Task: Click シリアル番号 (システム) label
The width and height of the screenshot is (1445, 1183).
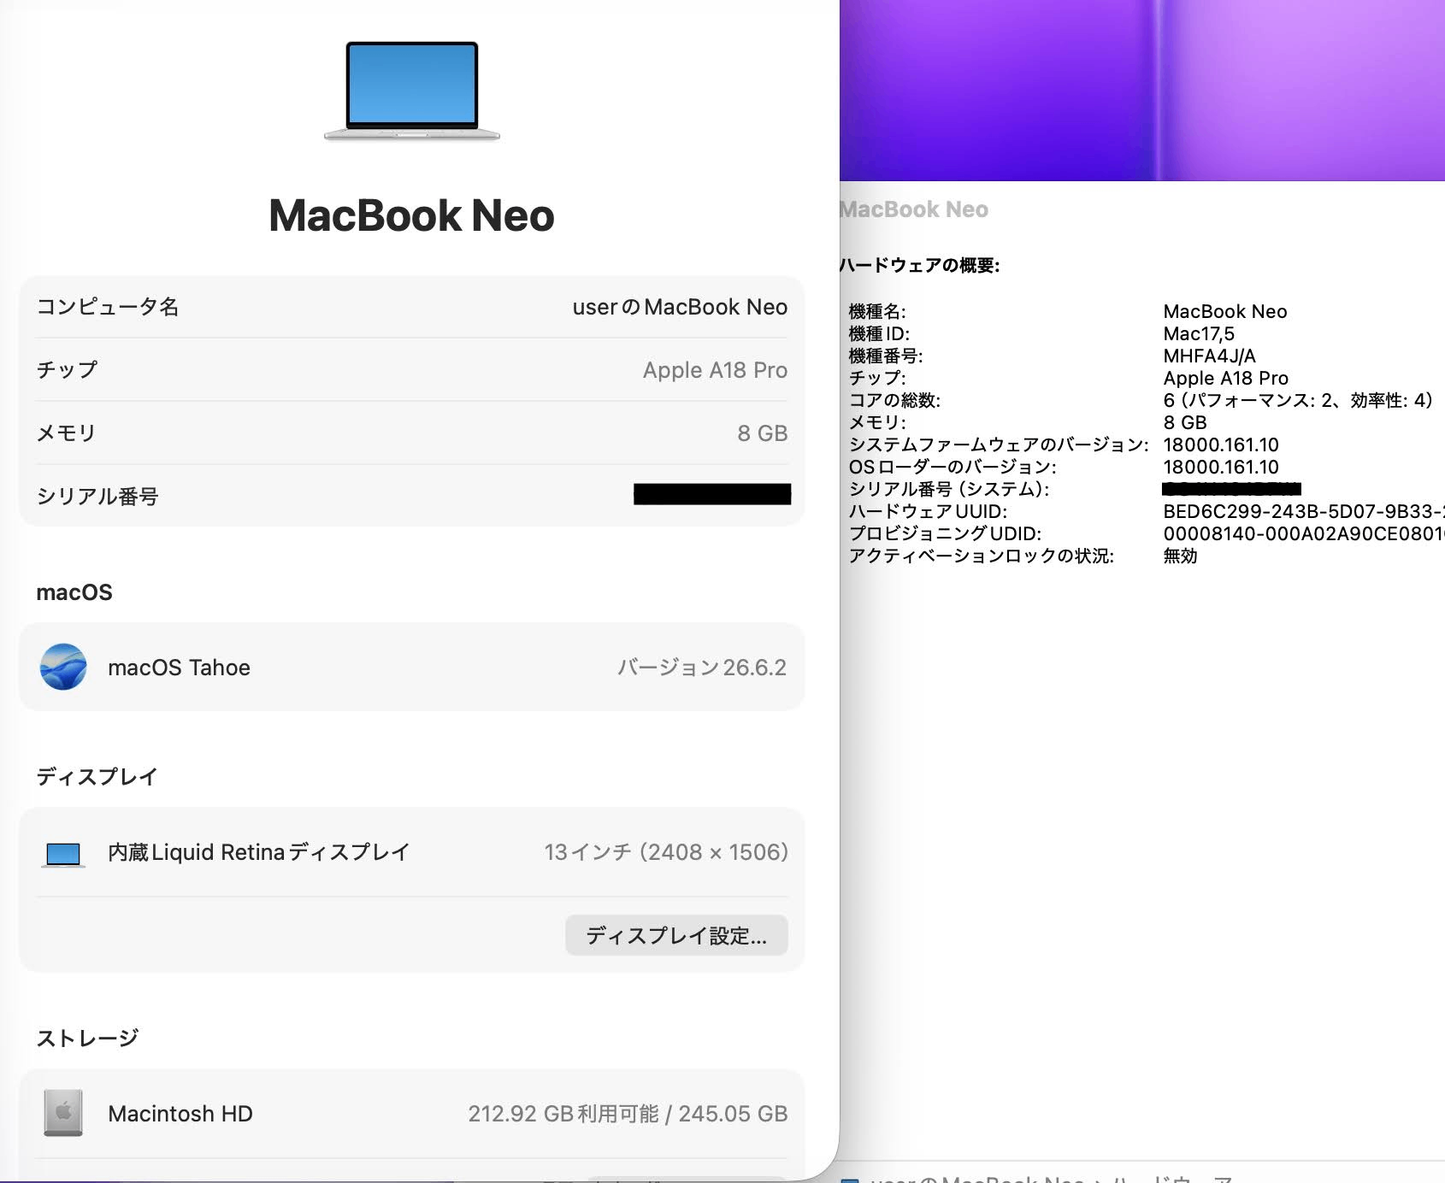Action: pos(949,489)
